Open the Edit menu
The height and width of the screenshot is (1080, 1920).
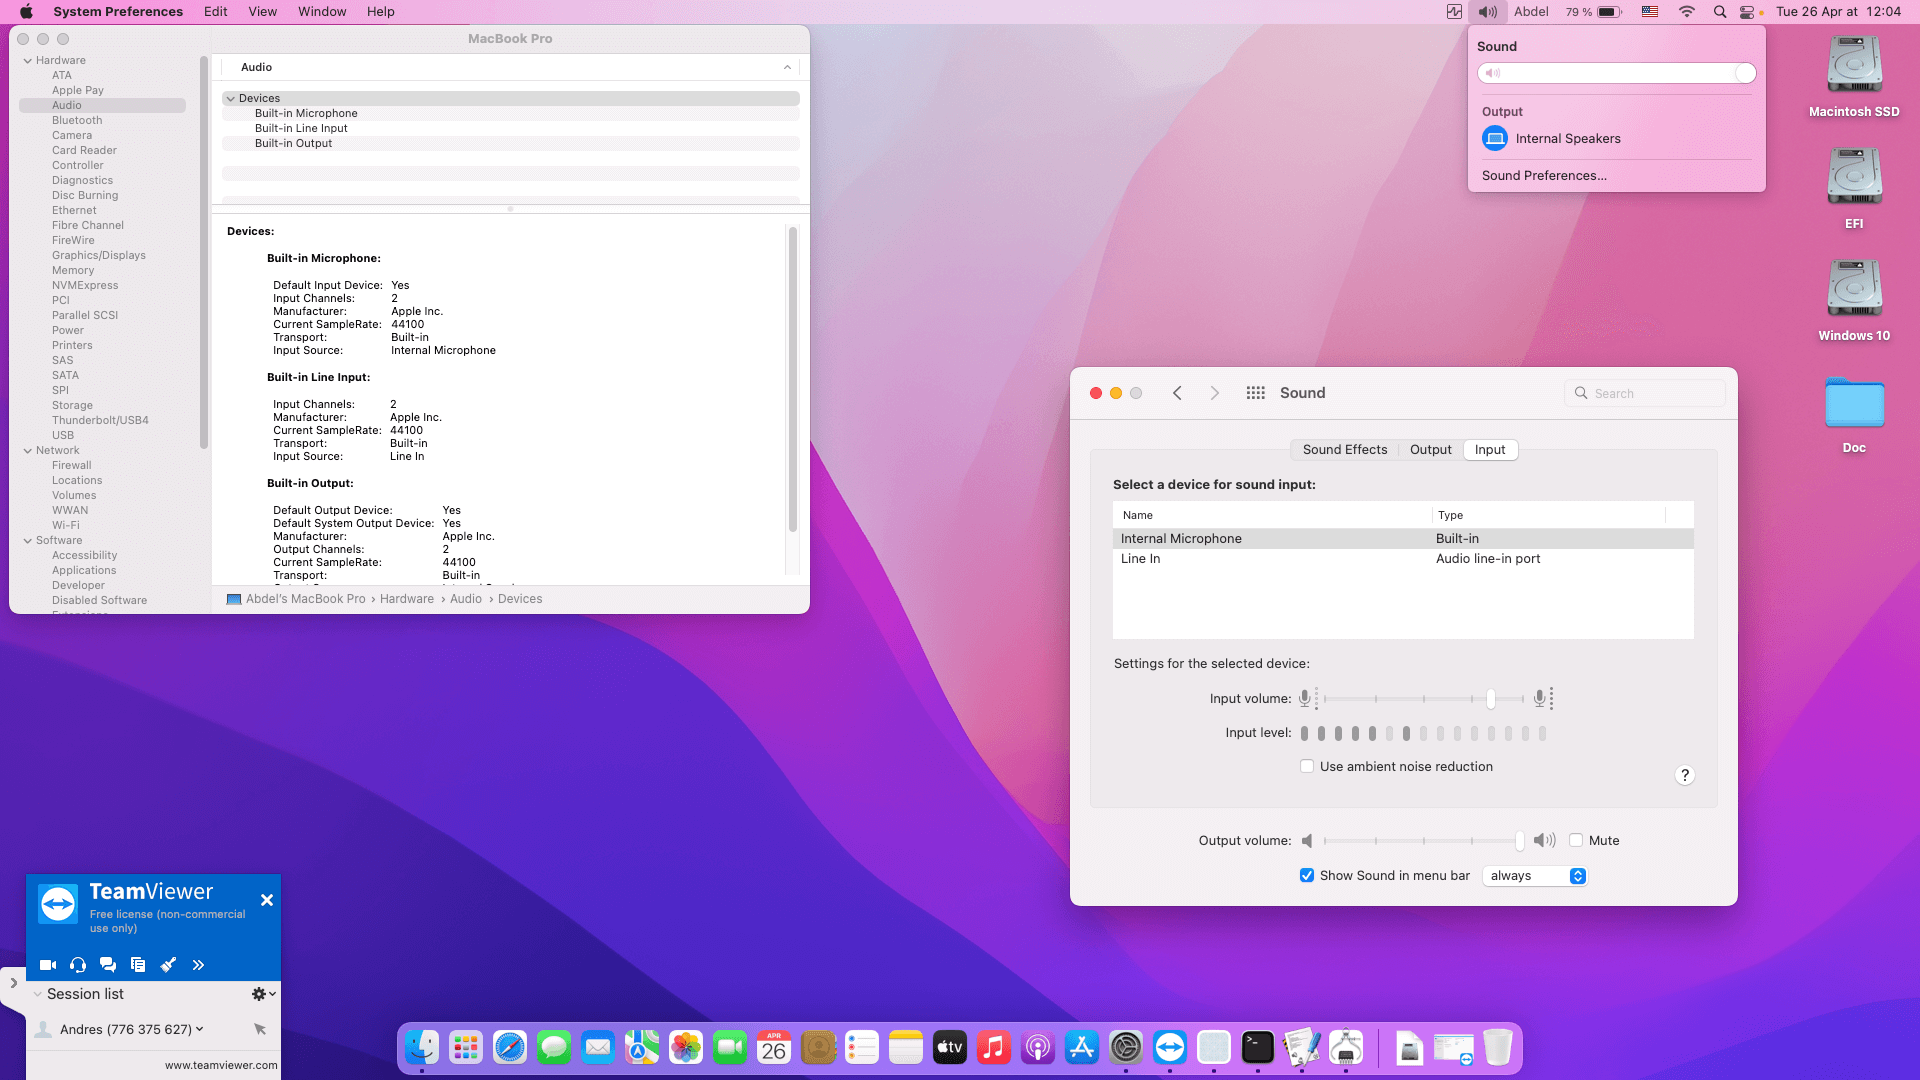coord(215,12)
